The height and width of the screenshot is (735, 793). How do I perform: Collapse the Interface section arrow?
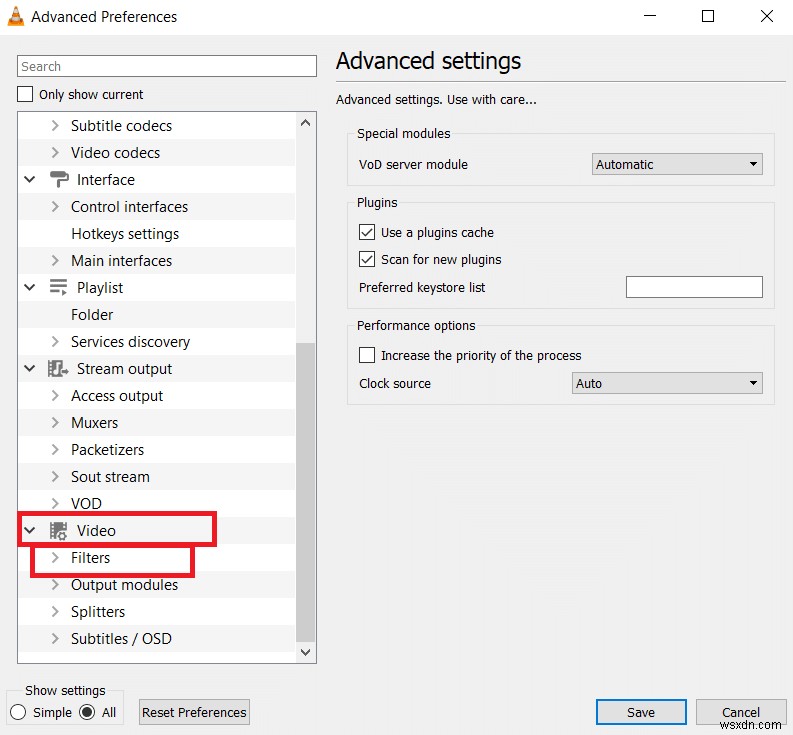(x=30, y=180)
